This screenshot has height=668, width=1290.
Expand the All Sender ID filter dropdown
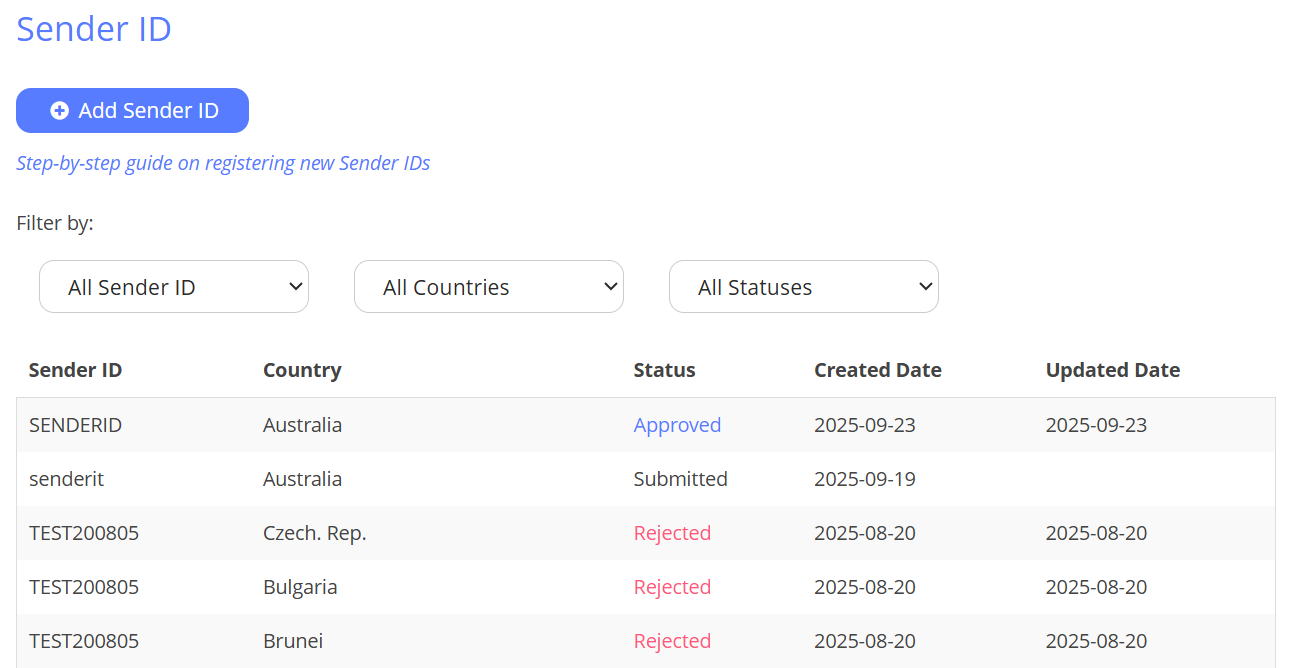pos(174,287)
